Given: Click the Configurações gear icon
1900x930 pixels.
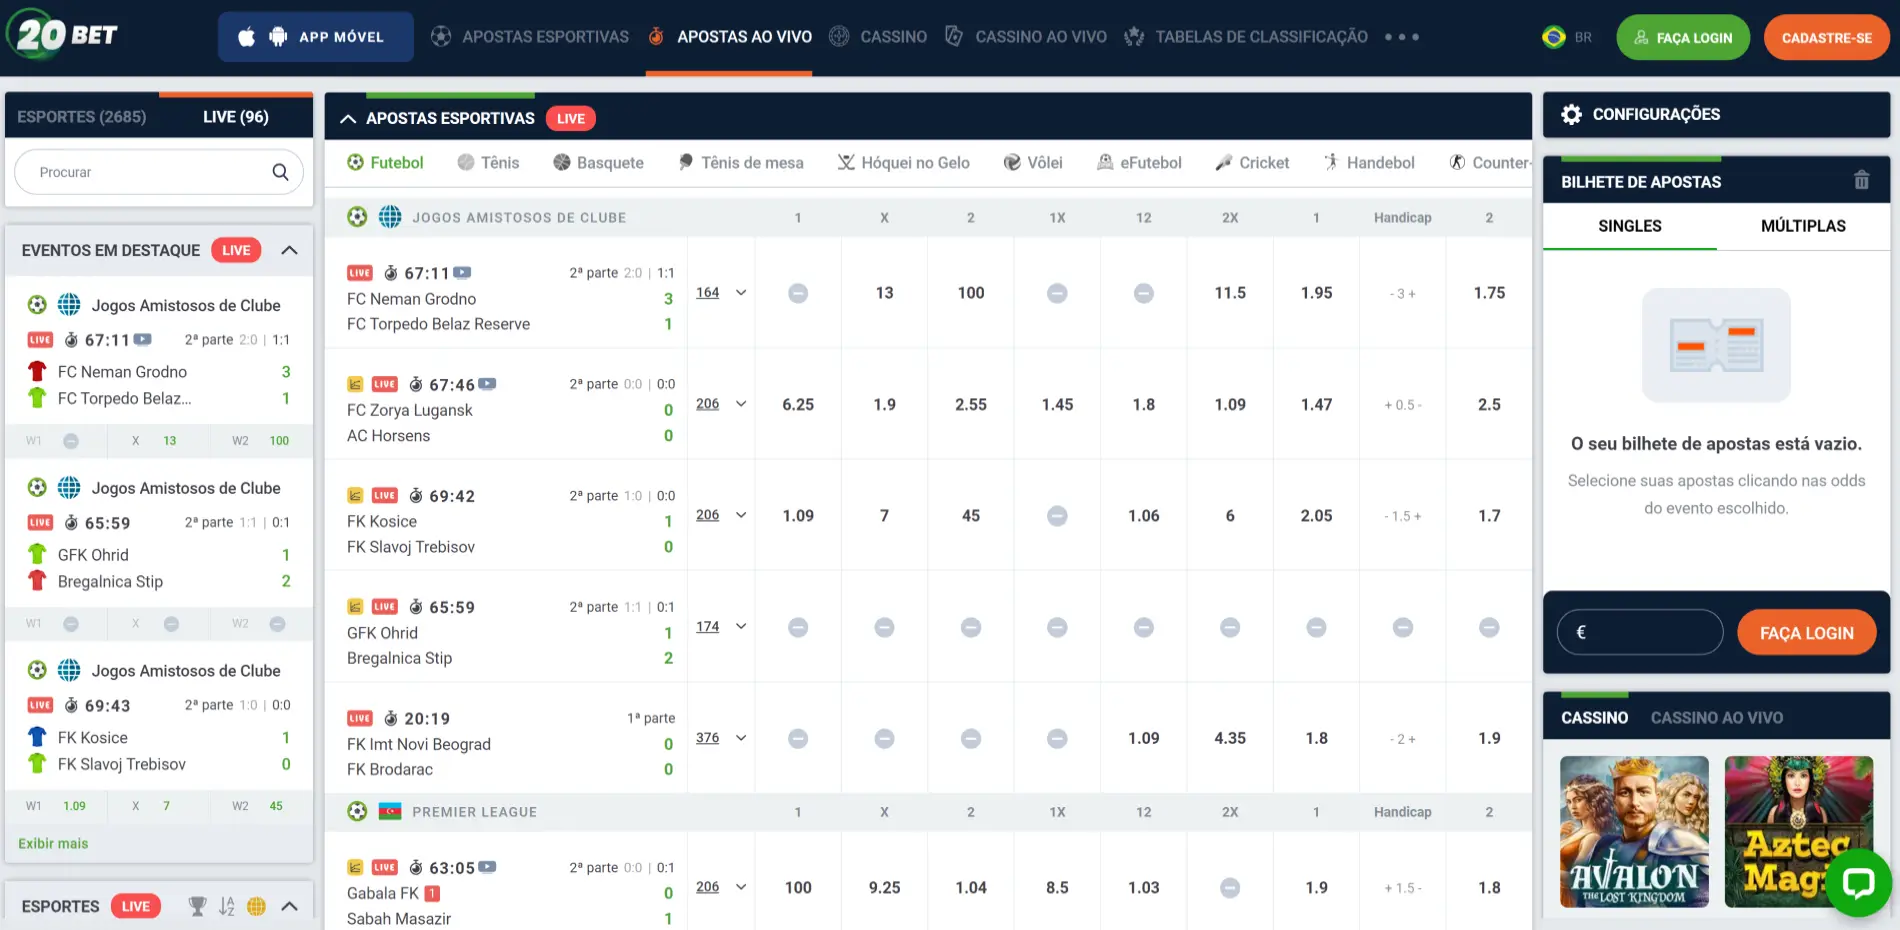Looking at the screenshot, I should [1571, 115].
